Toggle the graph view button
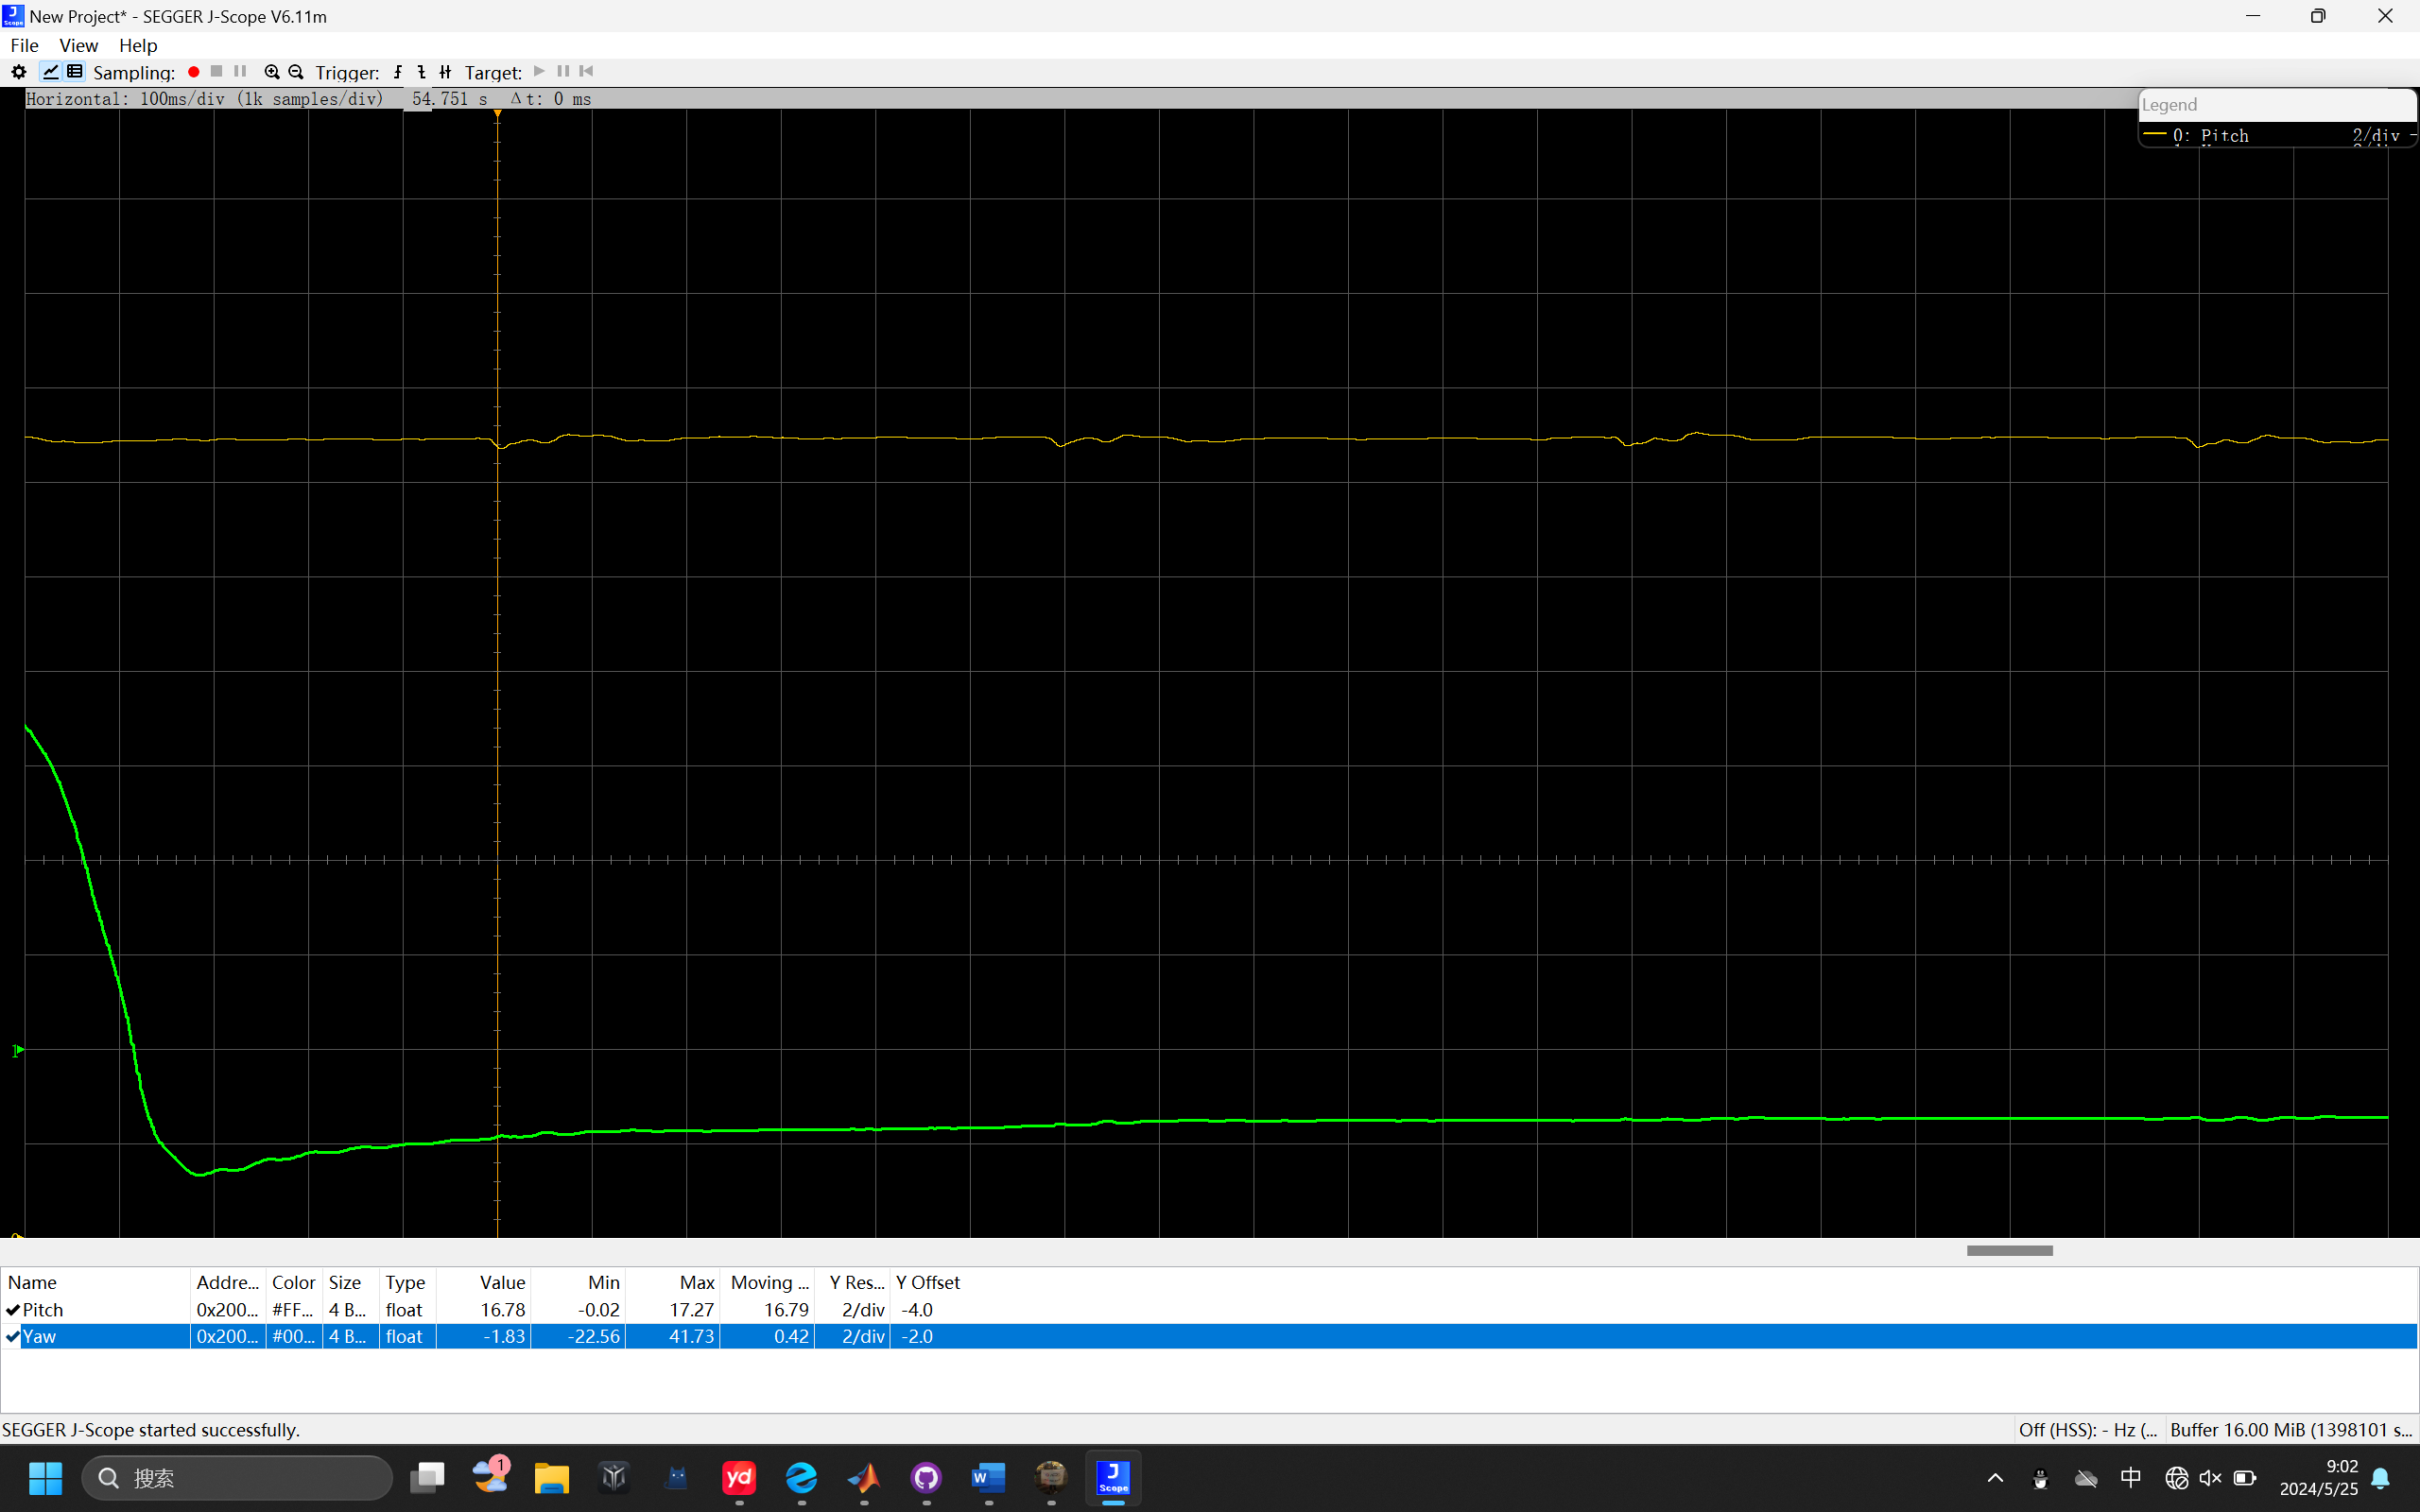 point(50,72)
